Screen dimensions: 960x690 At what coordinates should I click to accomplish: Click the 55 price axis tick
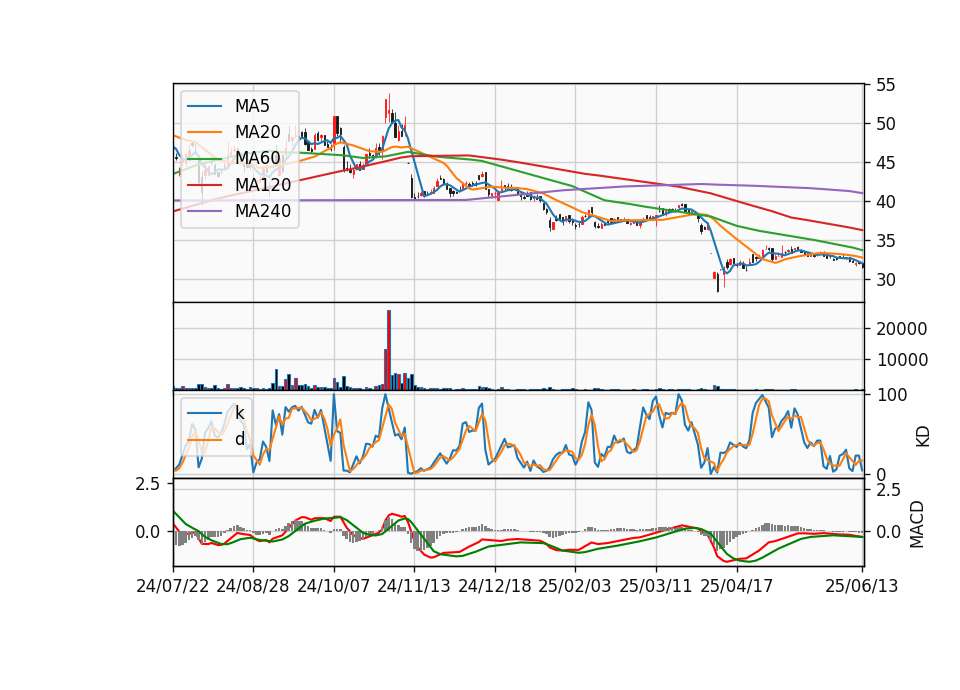coord(885,85)
